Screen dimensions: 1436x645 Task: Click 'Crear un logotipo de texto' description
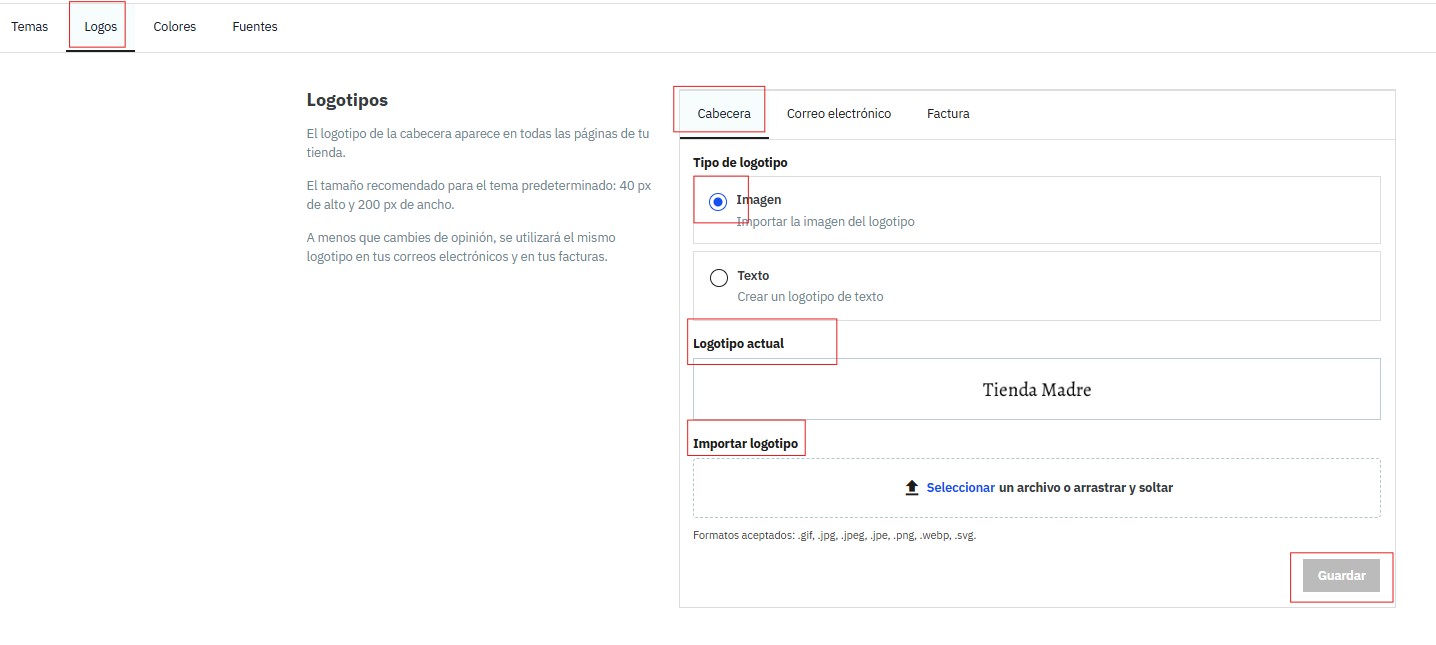(x=810, y=297)
